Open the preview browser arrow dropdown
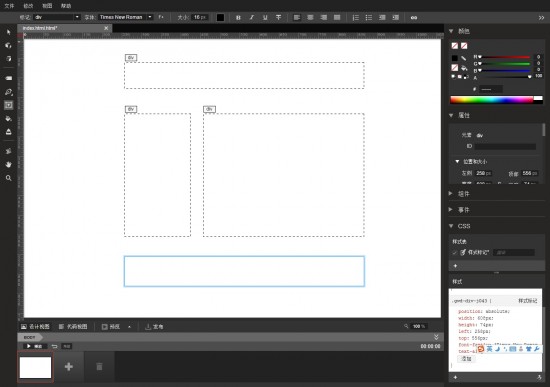Image resolution: width=550 pixels, height=387 pixels. click(x=129, y=327)
